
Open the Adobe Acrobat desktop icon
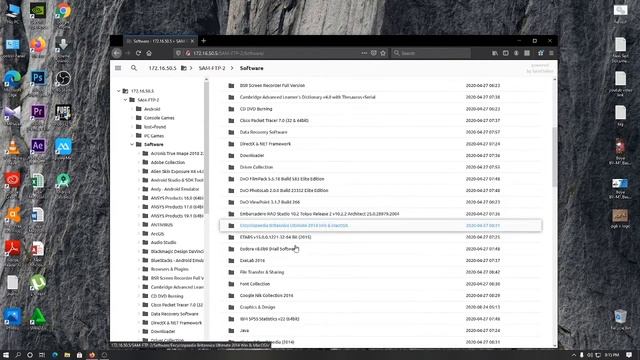click(13, 248)
